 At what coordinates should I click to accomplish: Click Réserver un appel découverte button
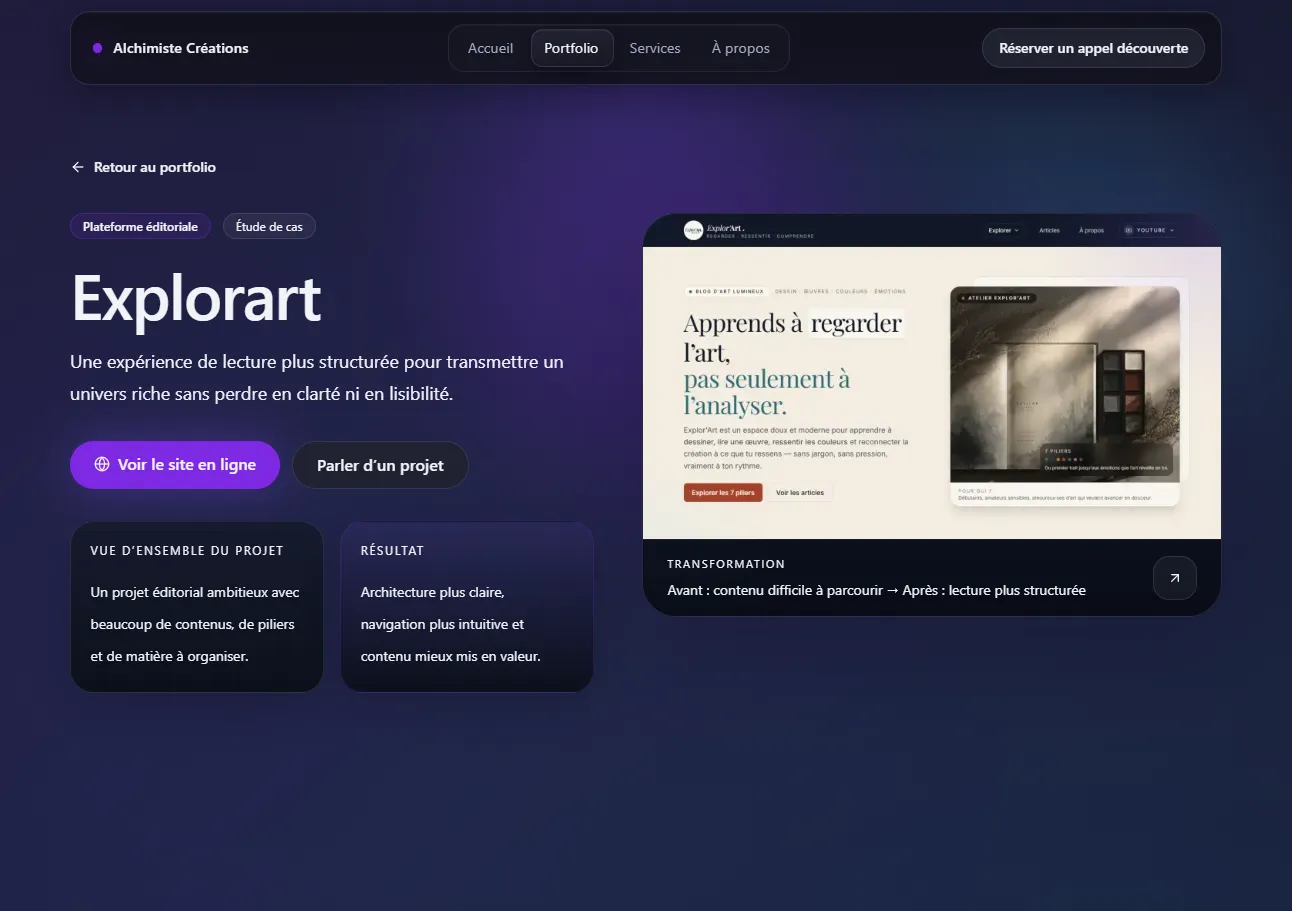(x=1093, y=48)
